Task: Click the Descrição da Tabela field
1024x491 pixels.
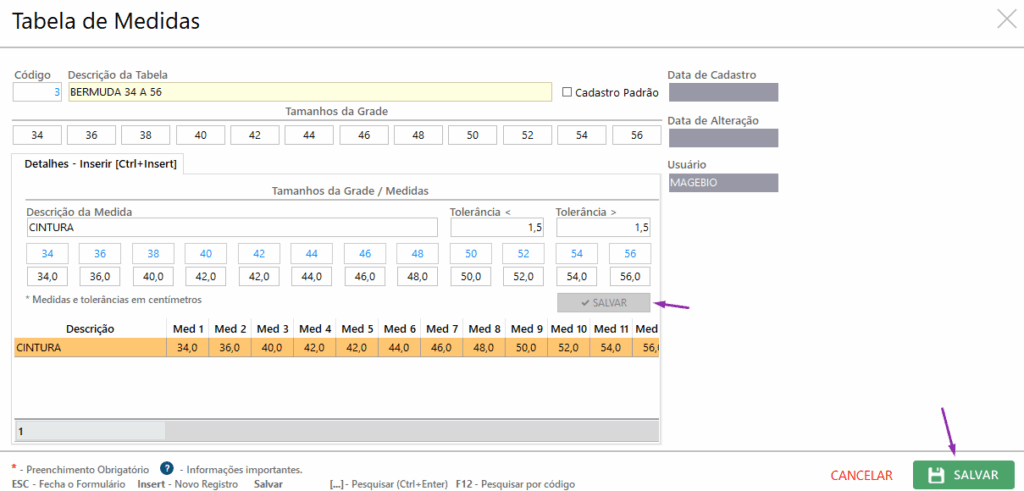Action: coord(309,92)
